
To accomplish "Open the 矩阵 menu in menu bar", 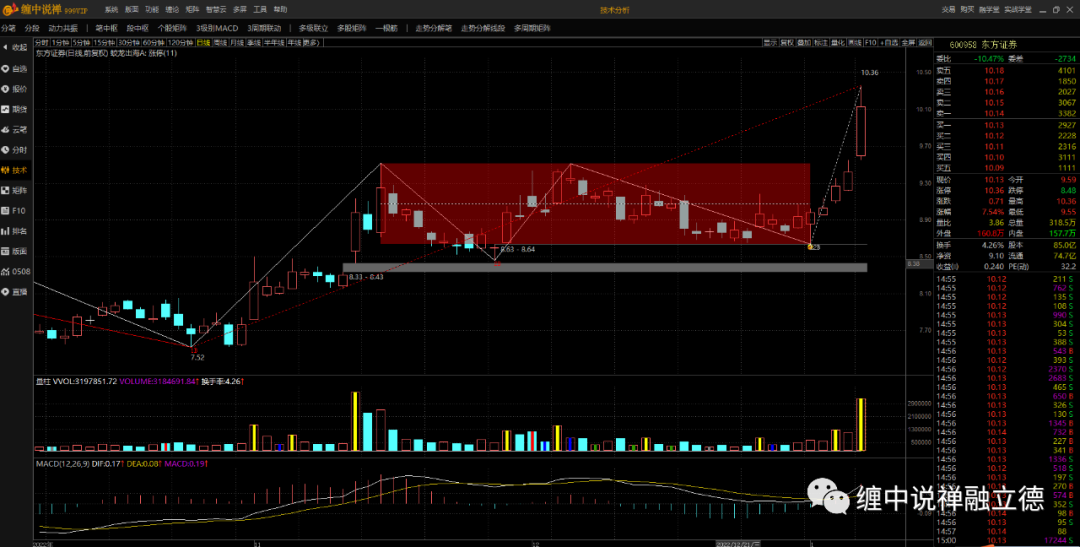I will pyautogui.click(x=192, y=10).
